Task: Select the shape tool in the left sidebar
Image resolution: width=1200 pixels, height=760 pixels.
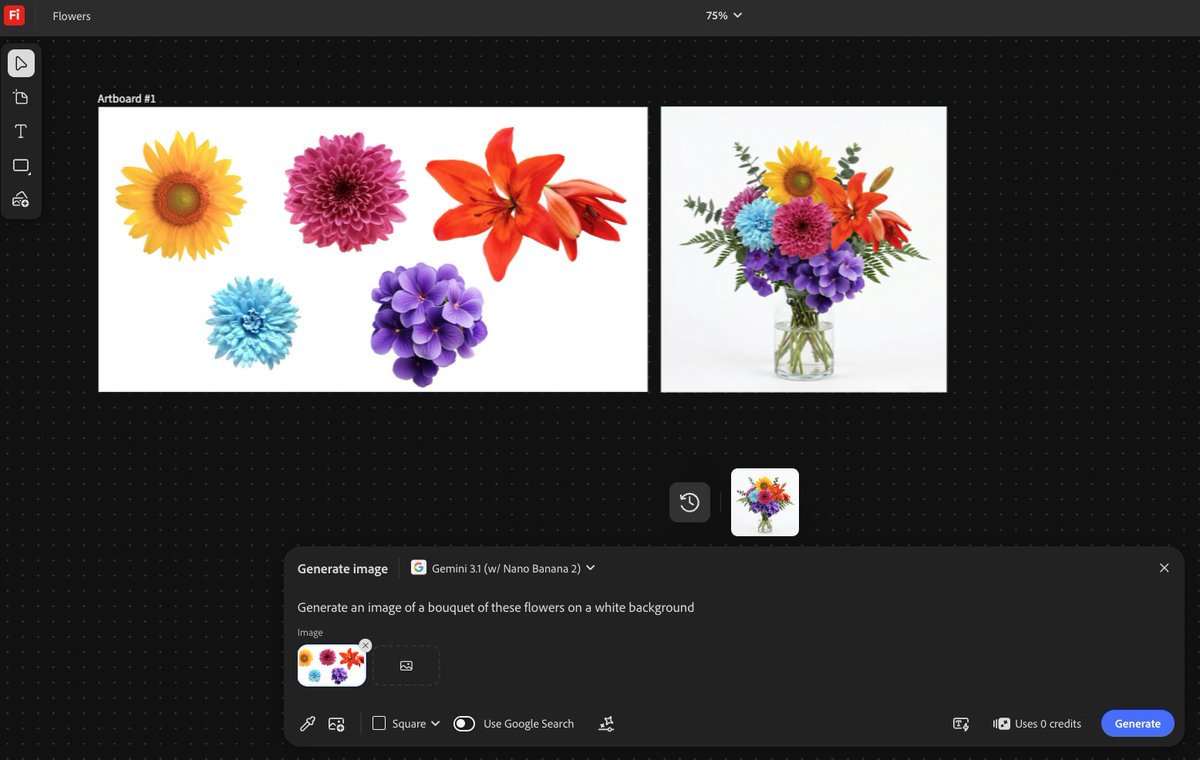Action: [x=21, y=165]
